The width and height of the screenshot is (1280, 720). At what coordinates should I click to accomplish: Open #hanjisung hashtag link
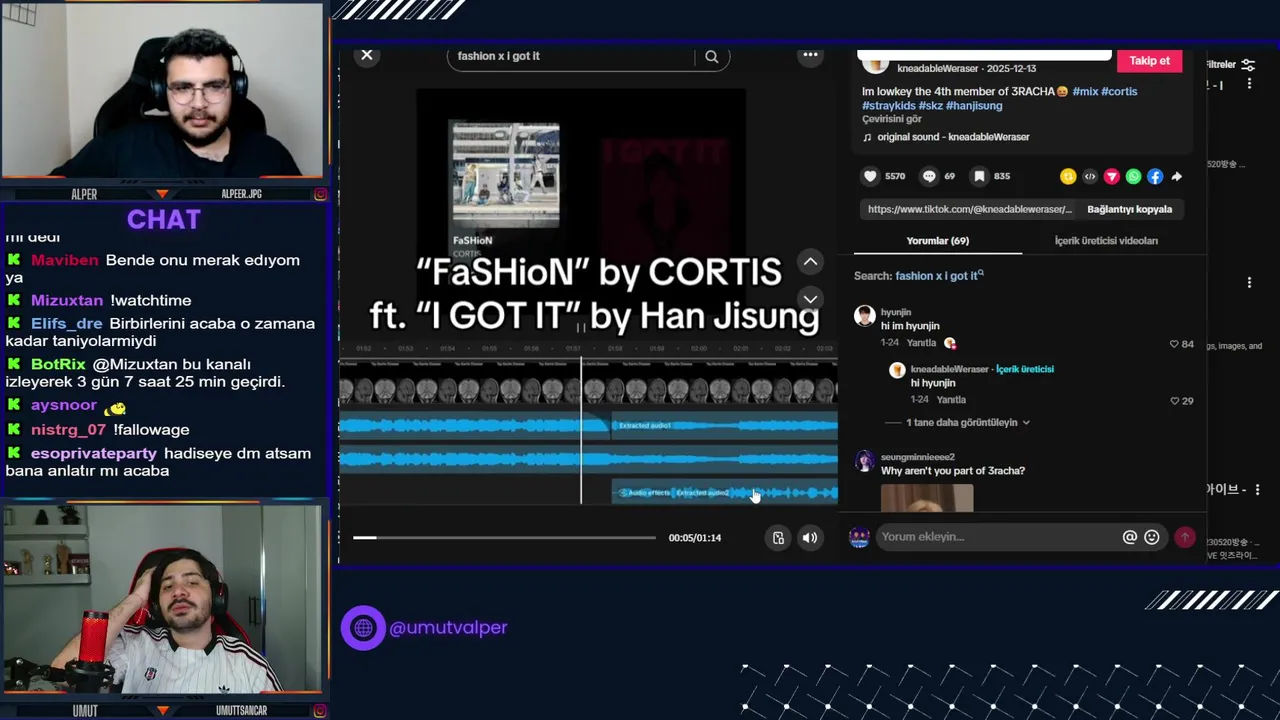pyautogui.click(x=974, y=105)
